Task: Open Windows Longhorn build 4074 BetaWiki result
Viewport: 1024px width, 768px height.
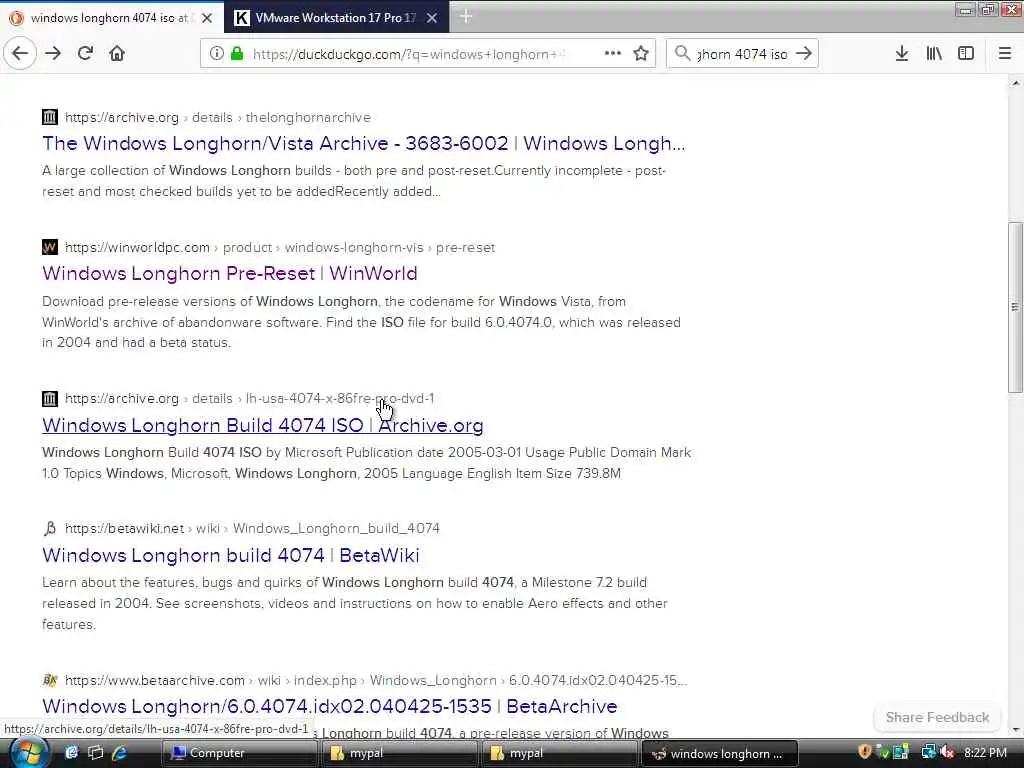Action: [x=231, y=555]
